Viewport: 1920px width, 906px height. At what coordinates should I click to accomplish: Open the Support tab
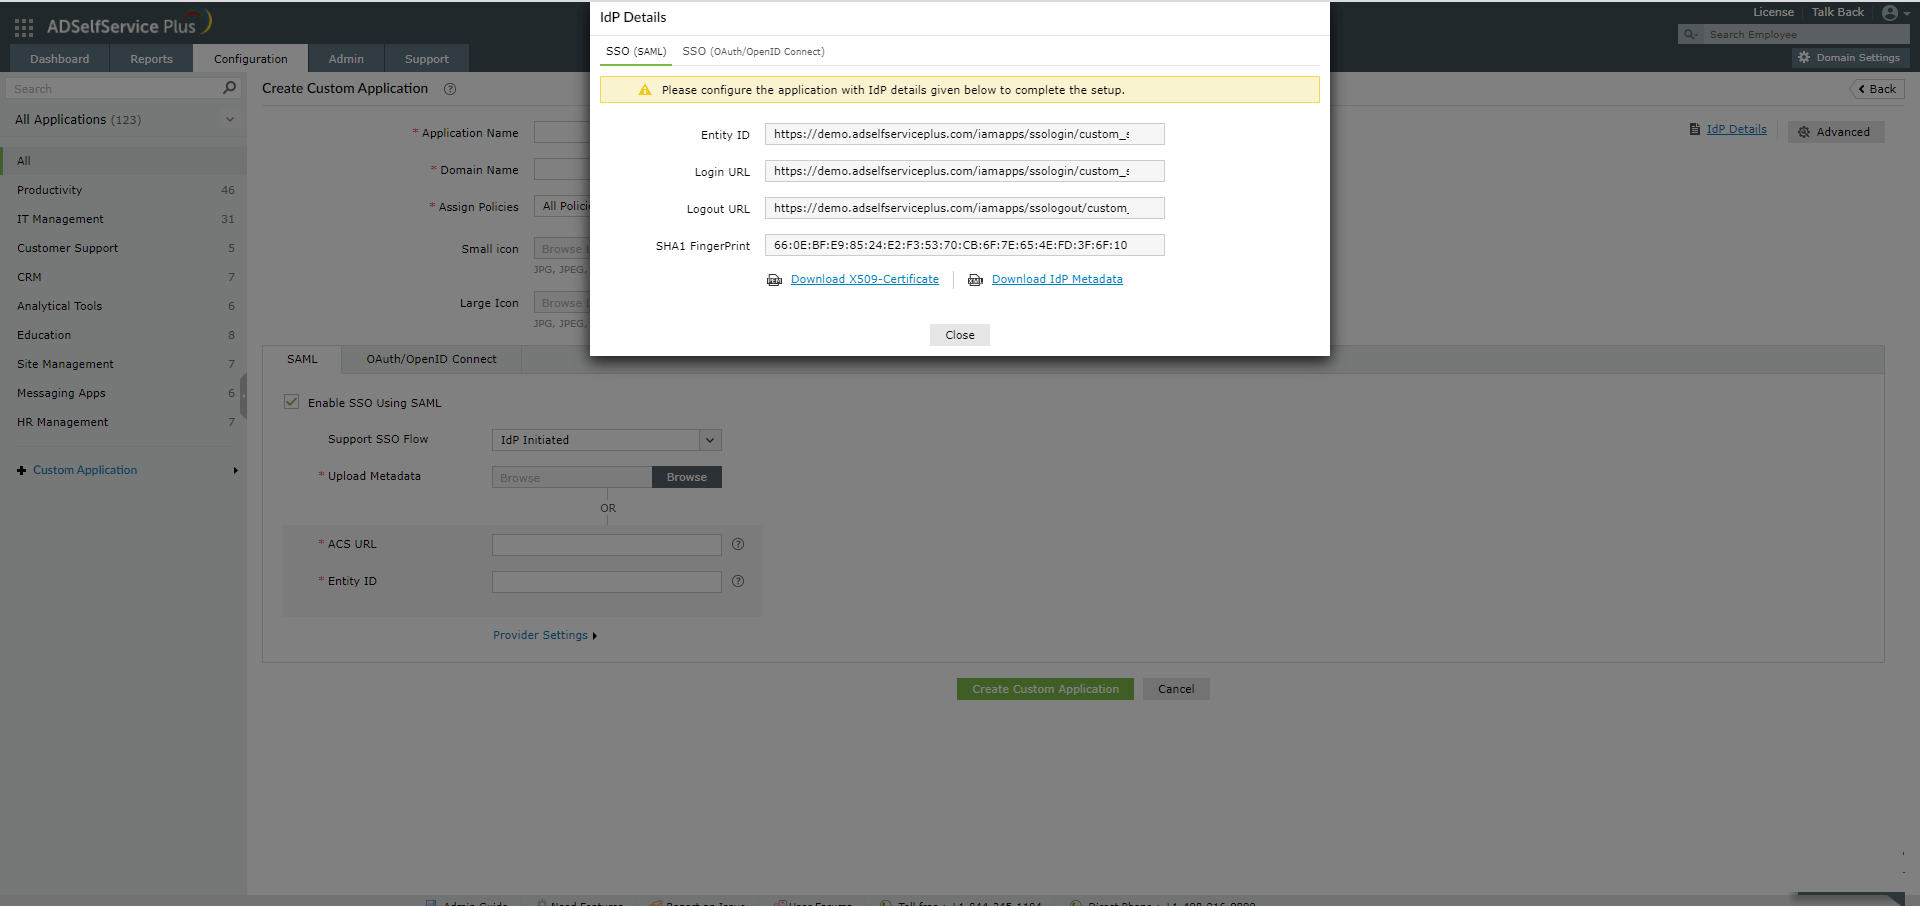(427, 59)
